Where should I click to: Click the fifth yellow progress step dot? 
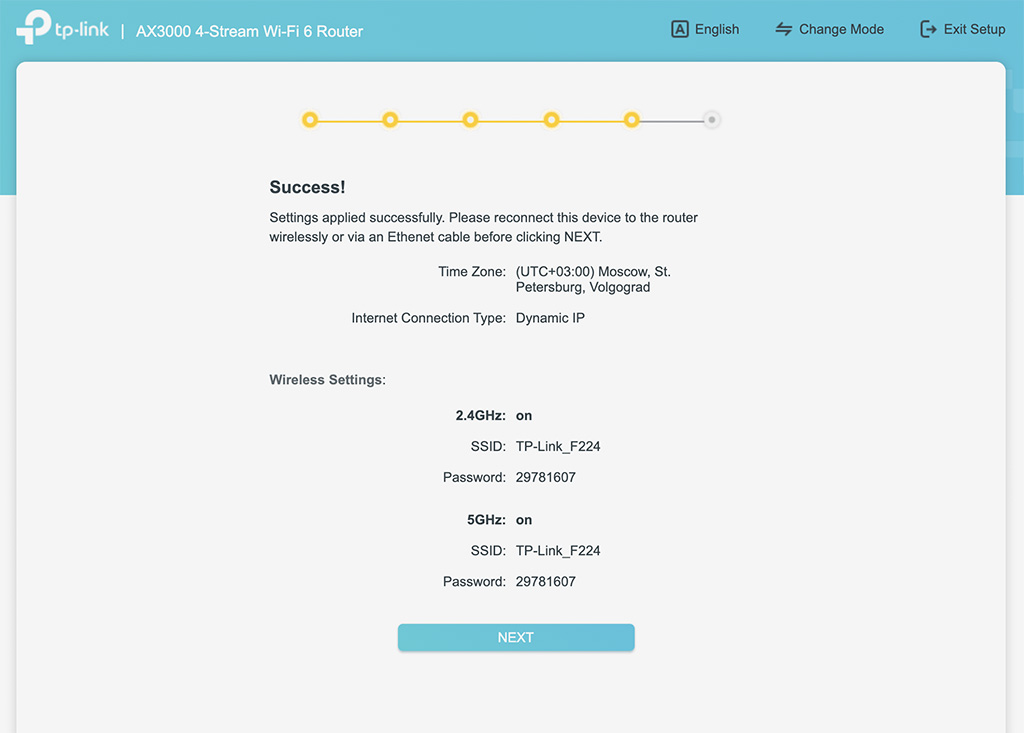632,120
